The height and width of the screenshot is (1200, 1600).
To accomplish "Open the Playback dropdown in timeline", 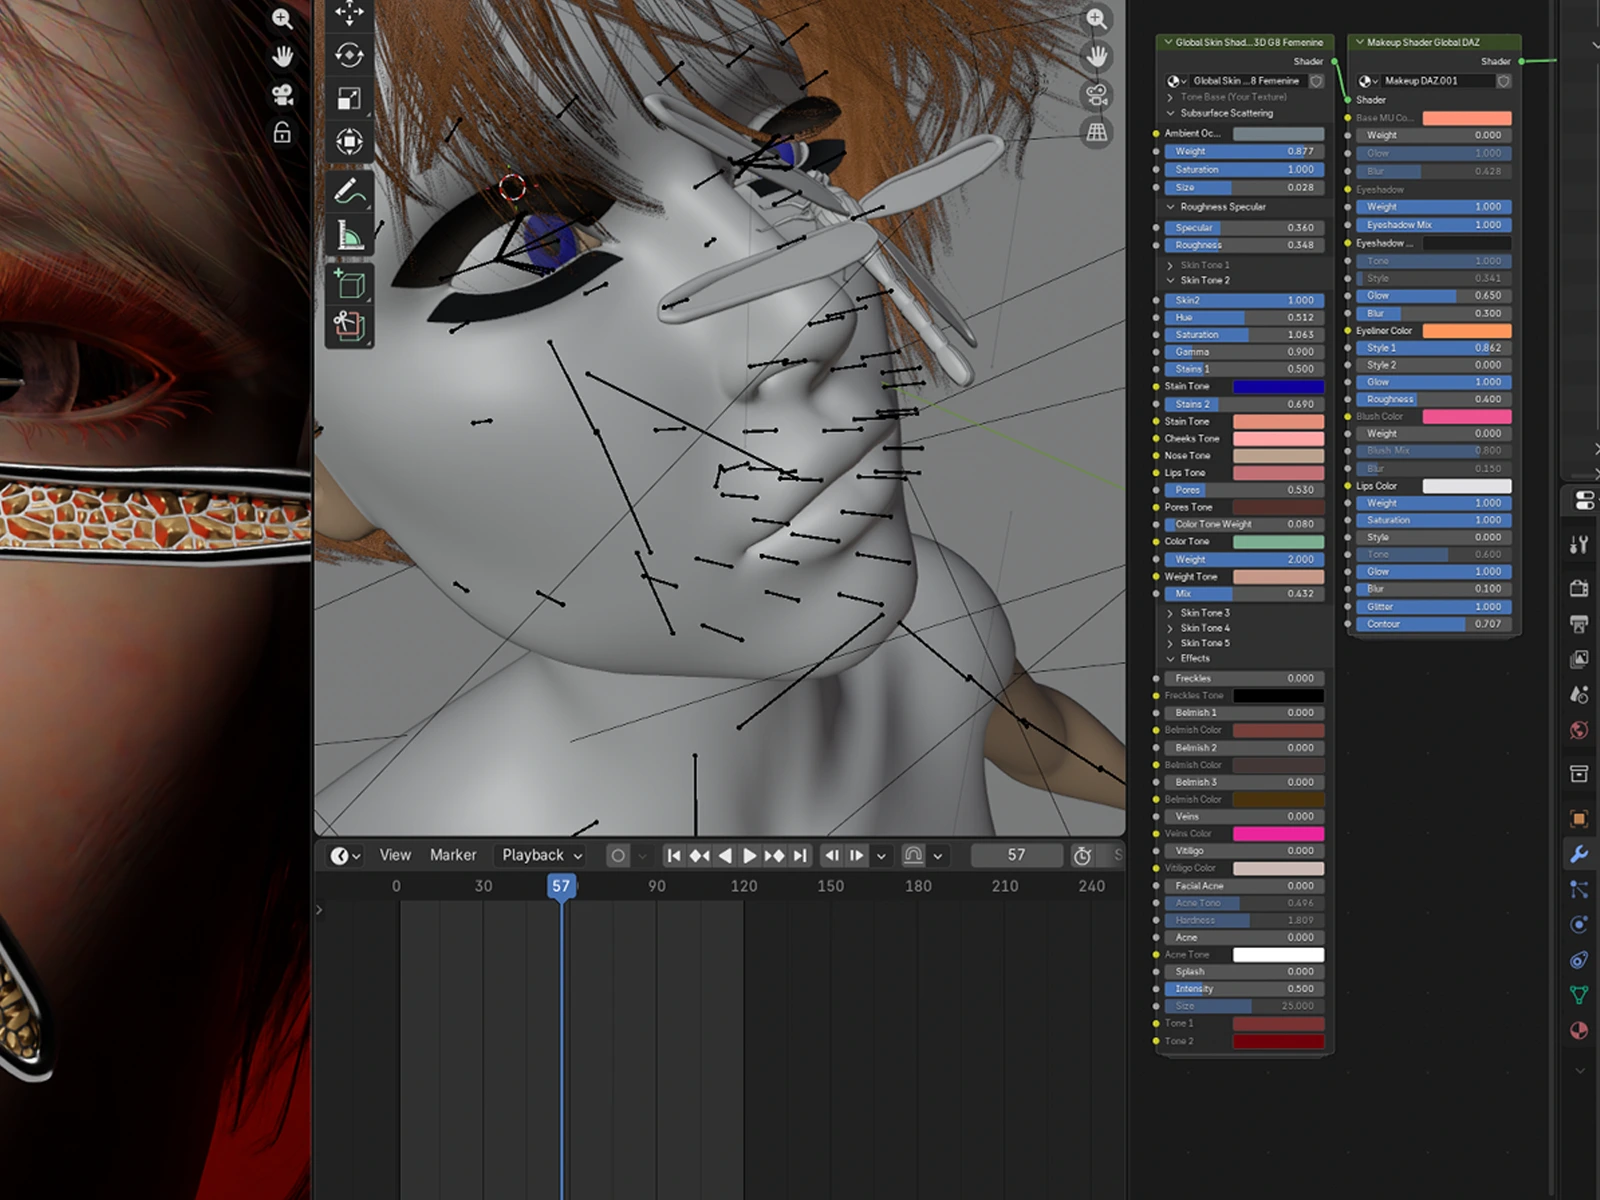I will click(x=542, y=855).
